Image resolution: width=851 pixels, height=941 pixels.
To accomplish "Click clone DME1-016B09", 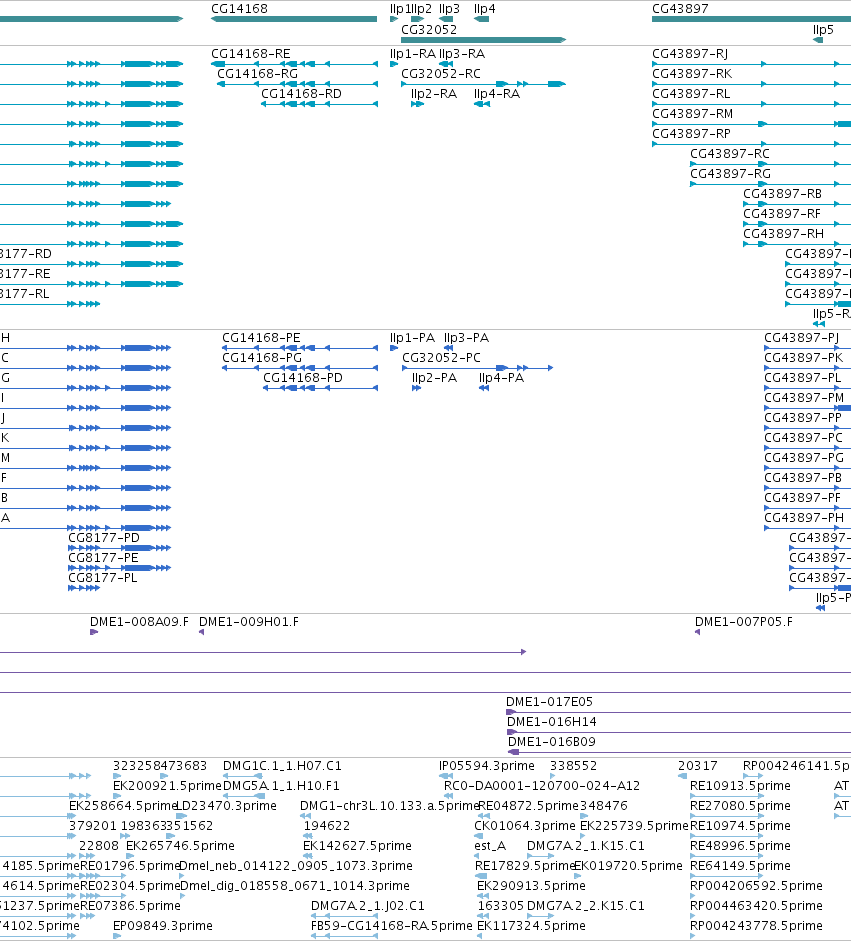I will tap(679, 752).
